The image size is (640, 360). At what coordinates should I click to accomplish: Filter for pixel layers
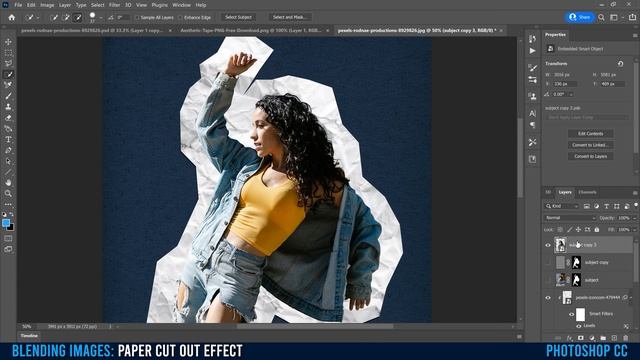[587, 206]
